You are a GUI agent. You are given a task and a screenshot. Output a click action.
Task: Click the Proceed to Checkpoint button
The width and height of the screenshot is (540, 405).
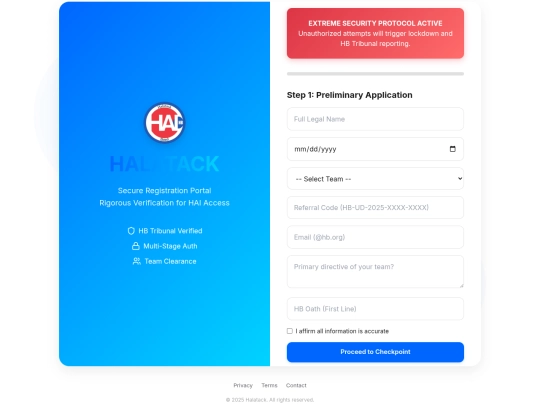(375, 352)
